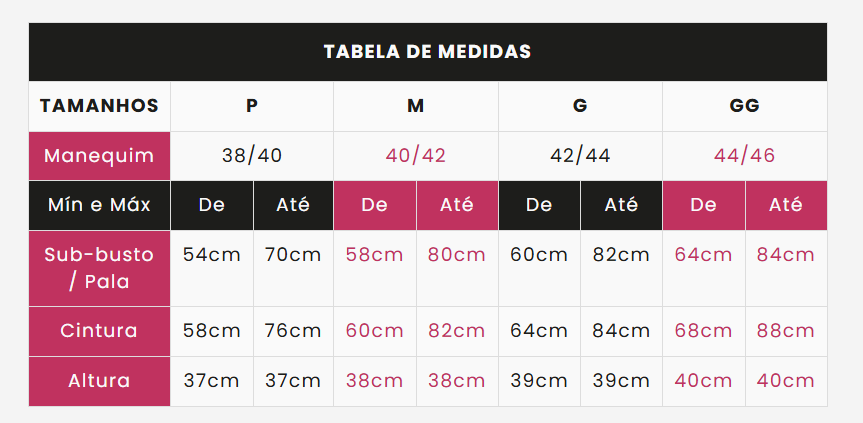The width and height of the screenshot is (863, 423).
Task: Select the Mín e Máx row label
Action: (x=100, y=205)
